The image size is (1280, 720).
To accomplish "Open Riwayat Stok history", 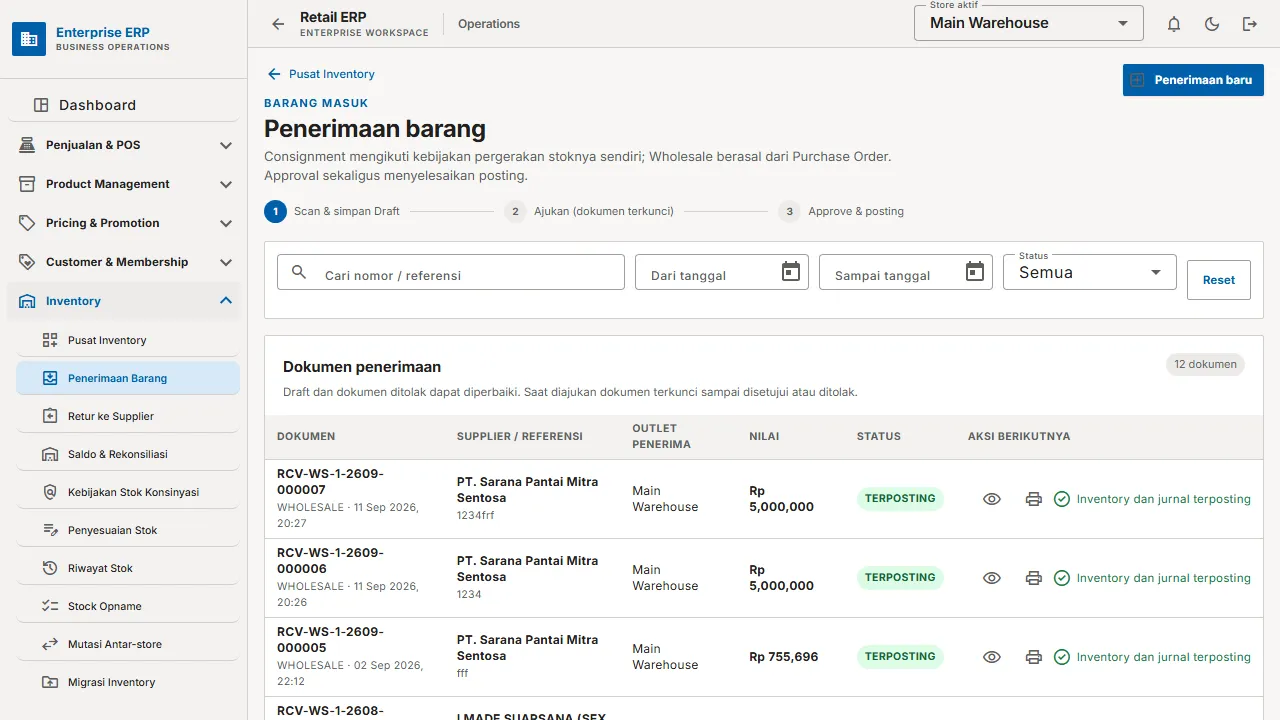I will click(x=128, y=568).
